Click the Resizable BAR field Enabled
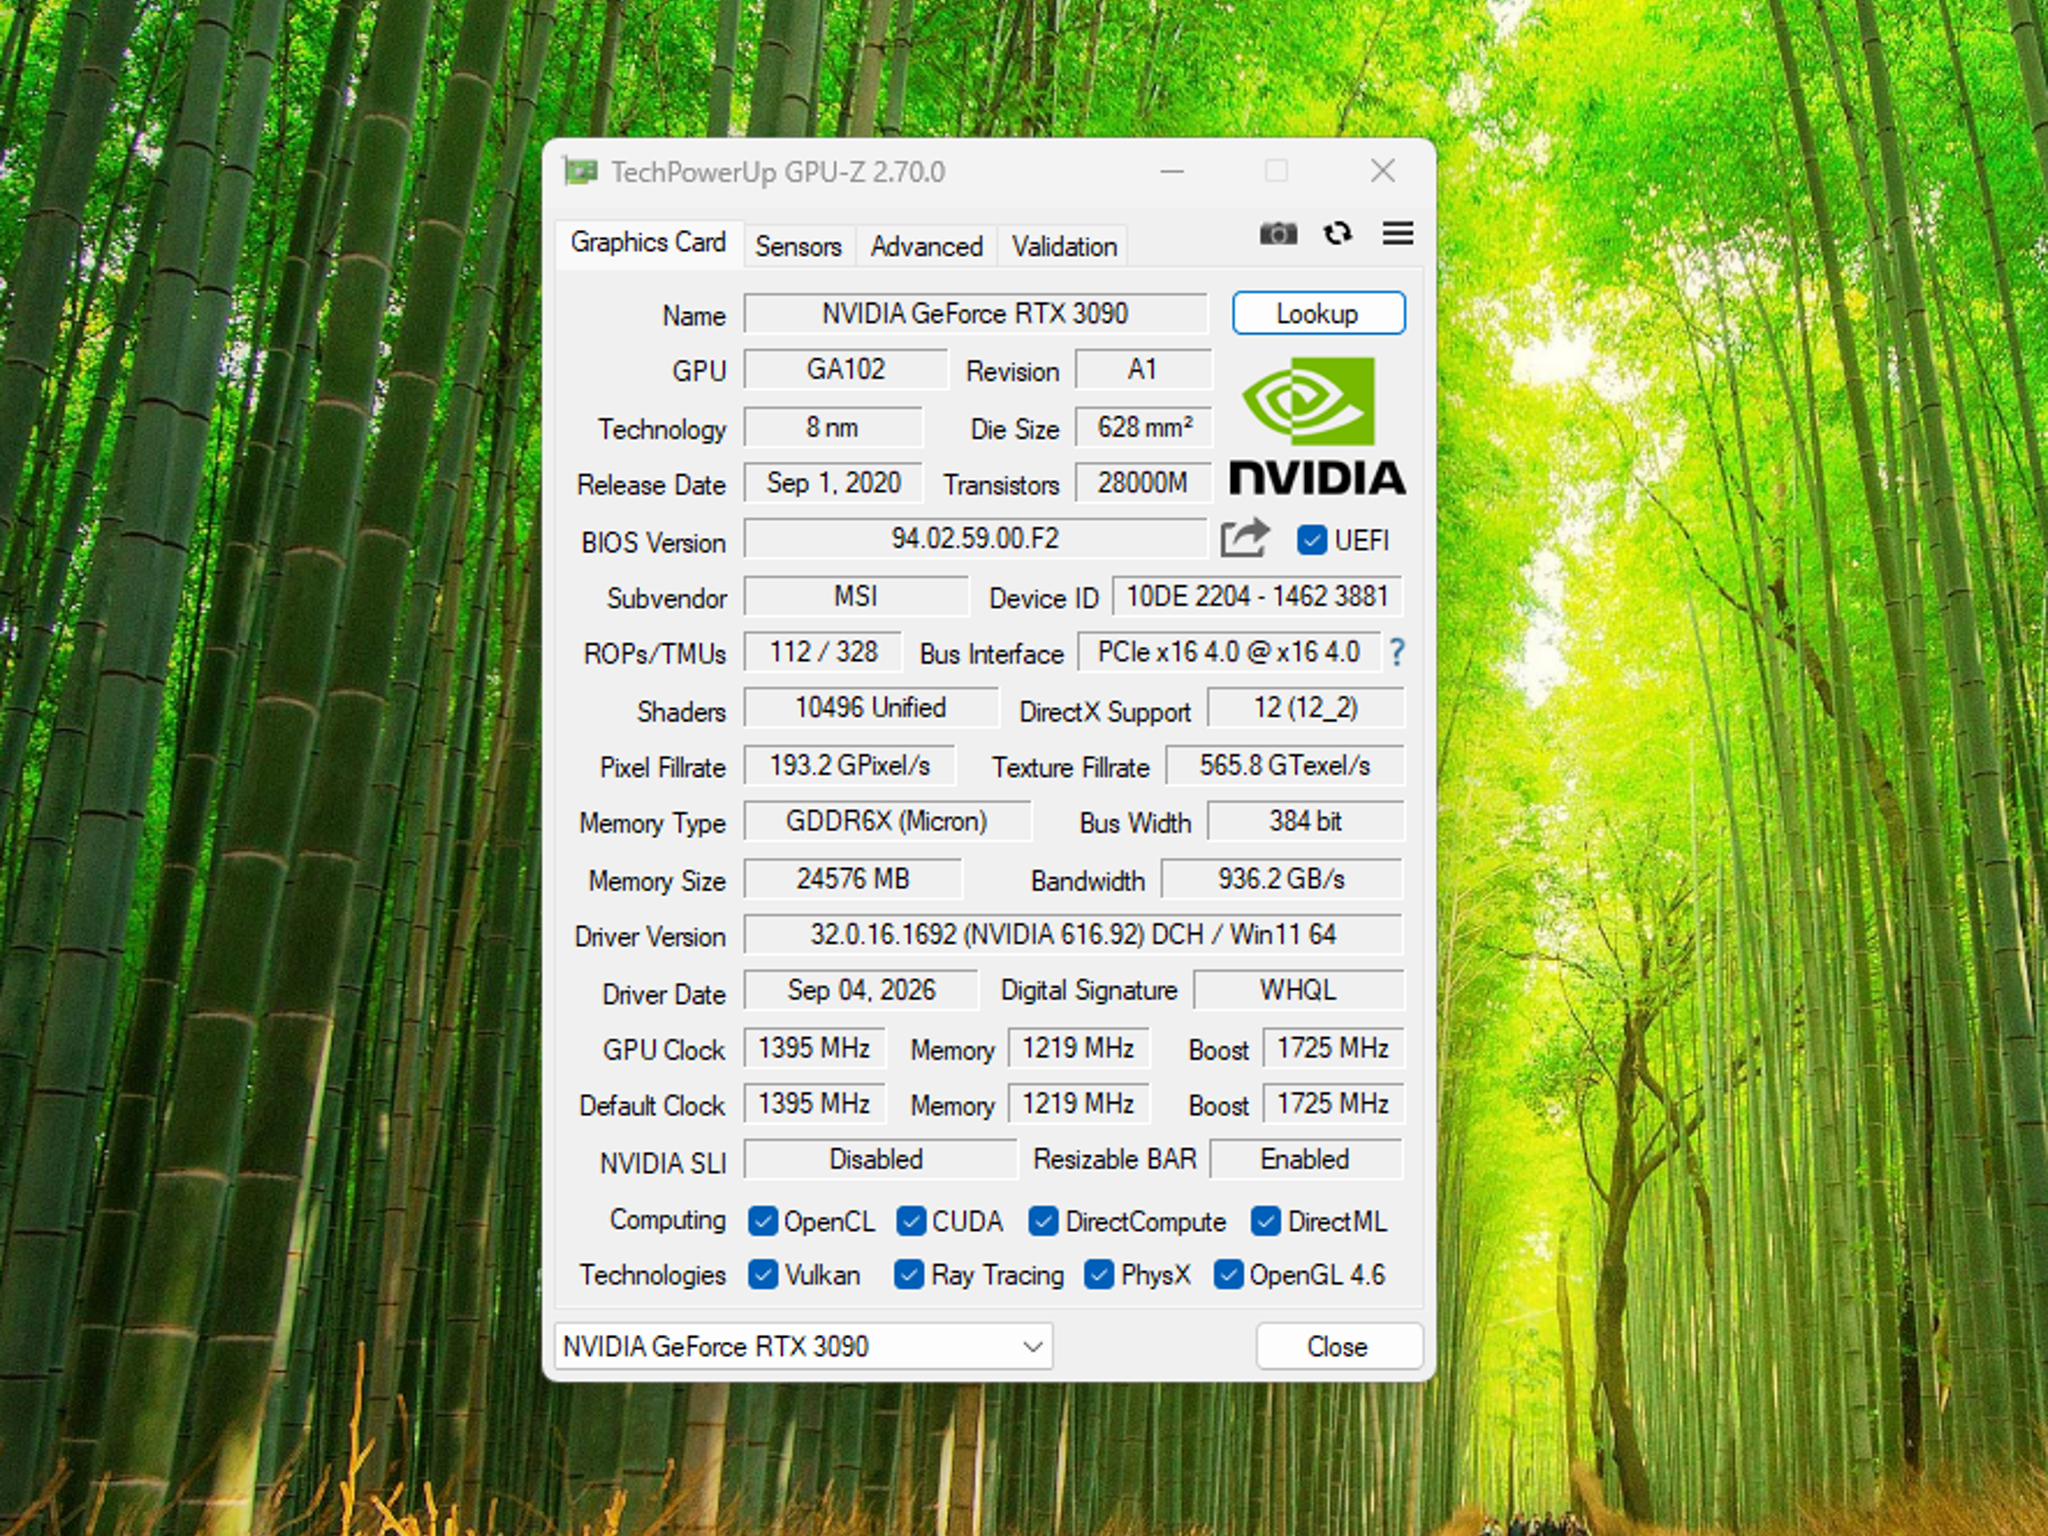The image size is (2048, 1536). (1306, 1159)
